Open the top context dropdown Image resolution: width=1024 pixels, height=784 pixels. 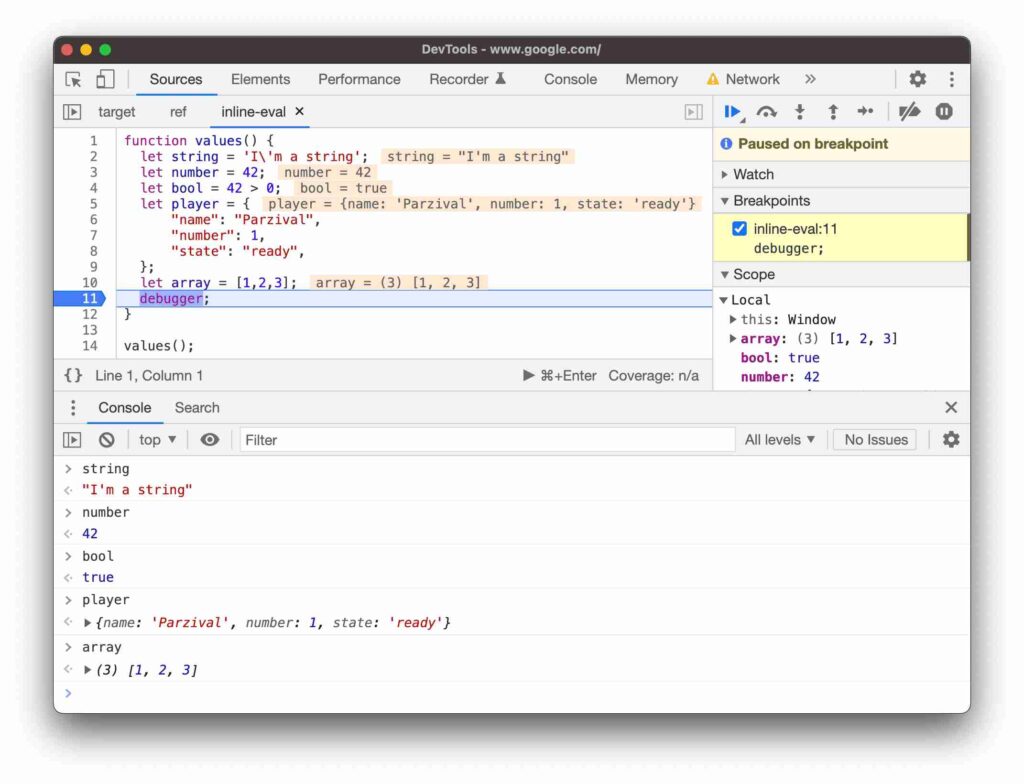[x=157, y=440]
